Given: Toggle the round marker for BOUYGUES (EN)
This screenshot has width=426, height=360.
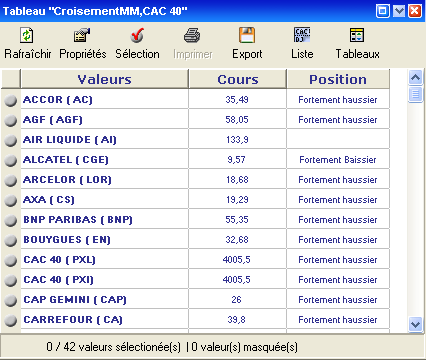Looking at the screenshot, I should tap(11, 240).
